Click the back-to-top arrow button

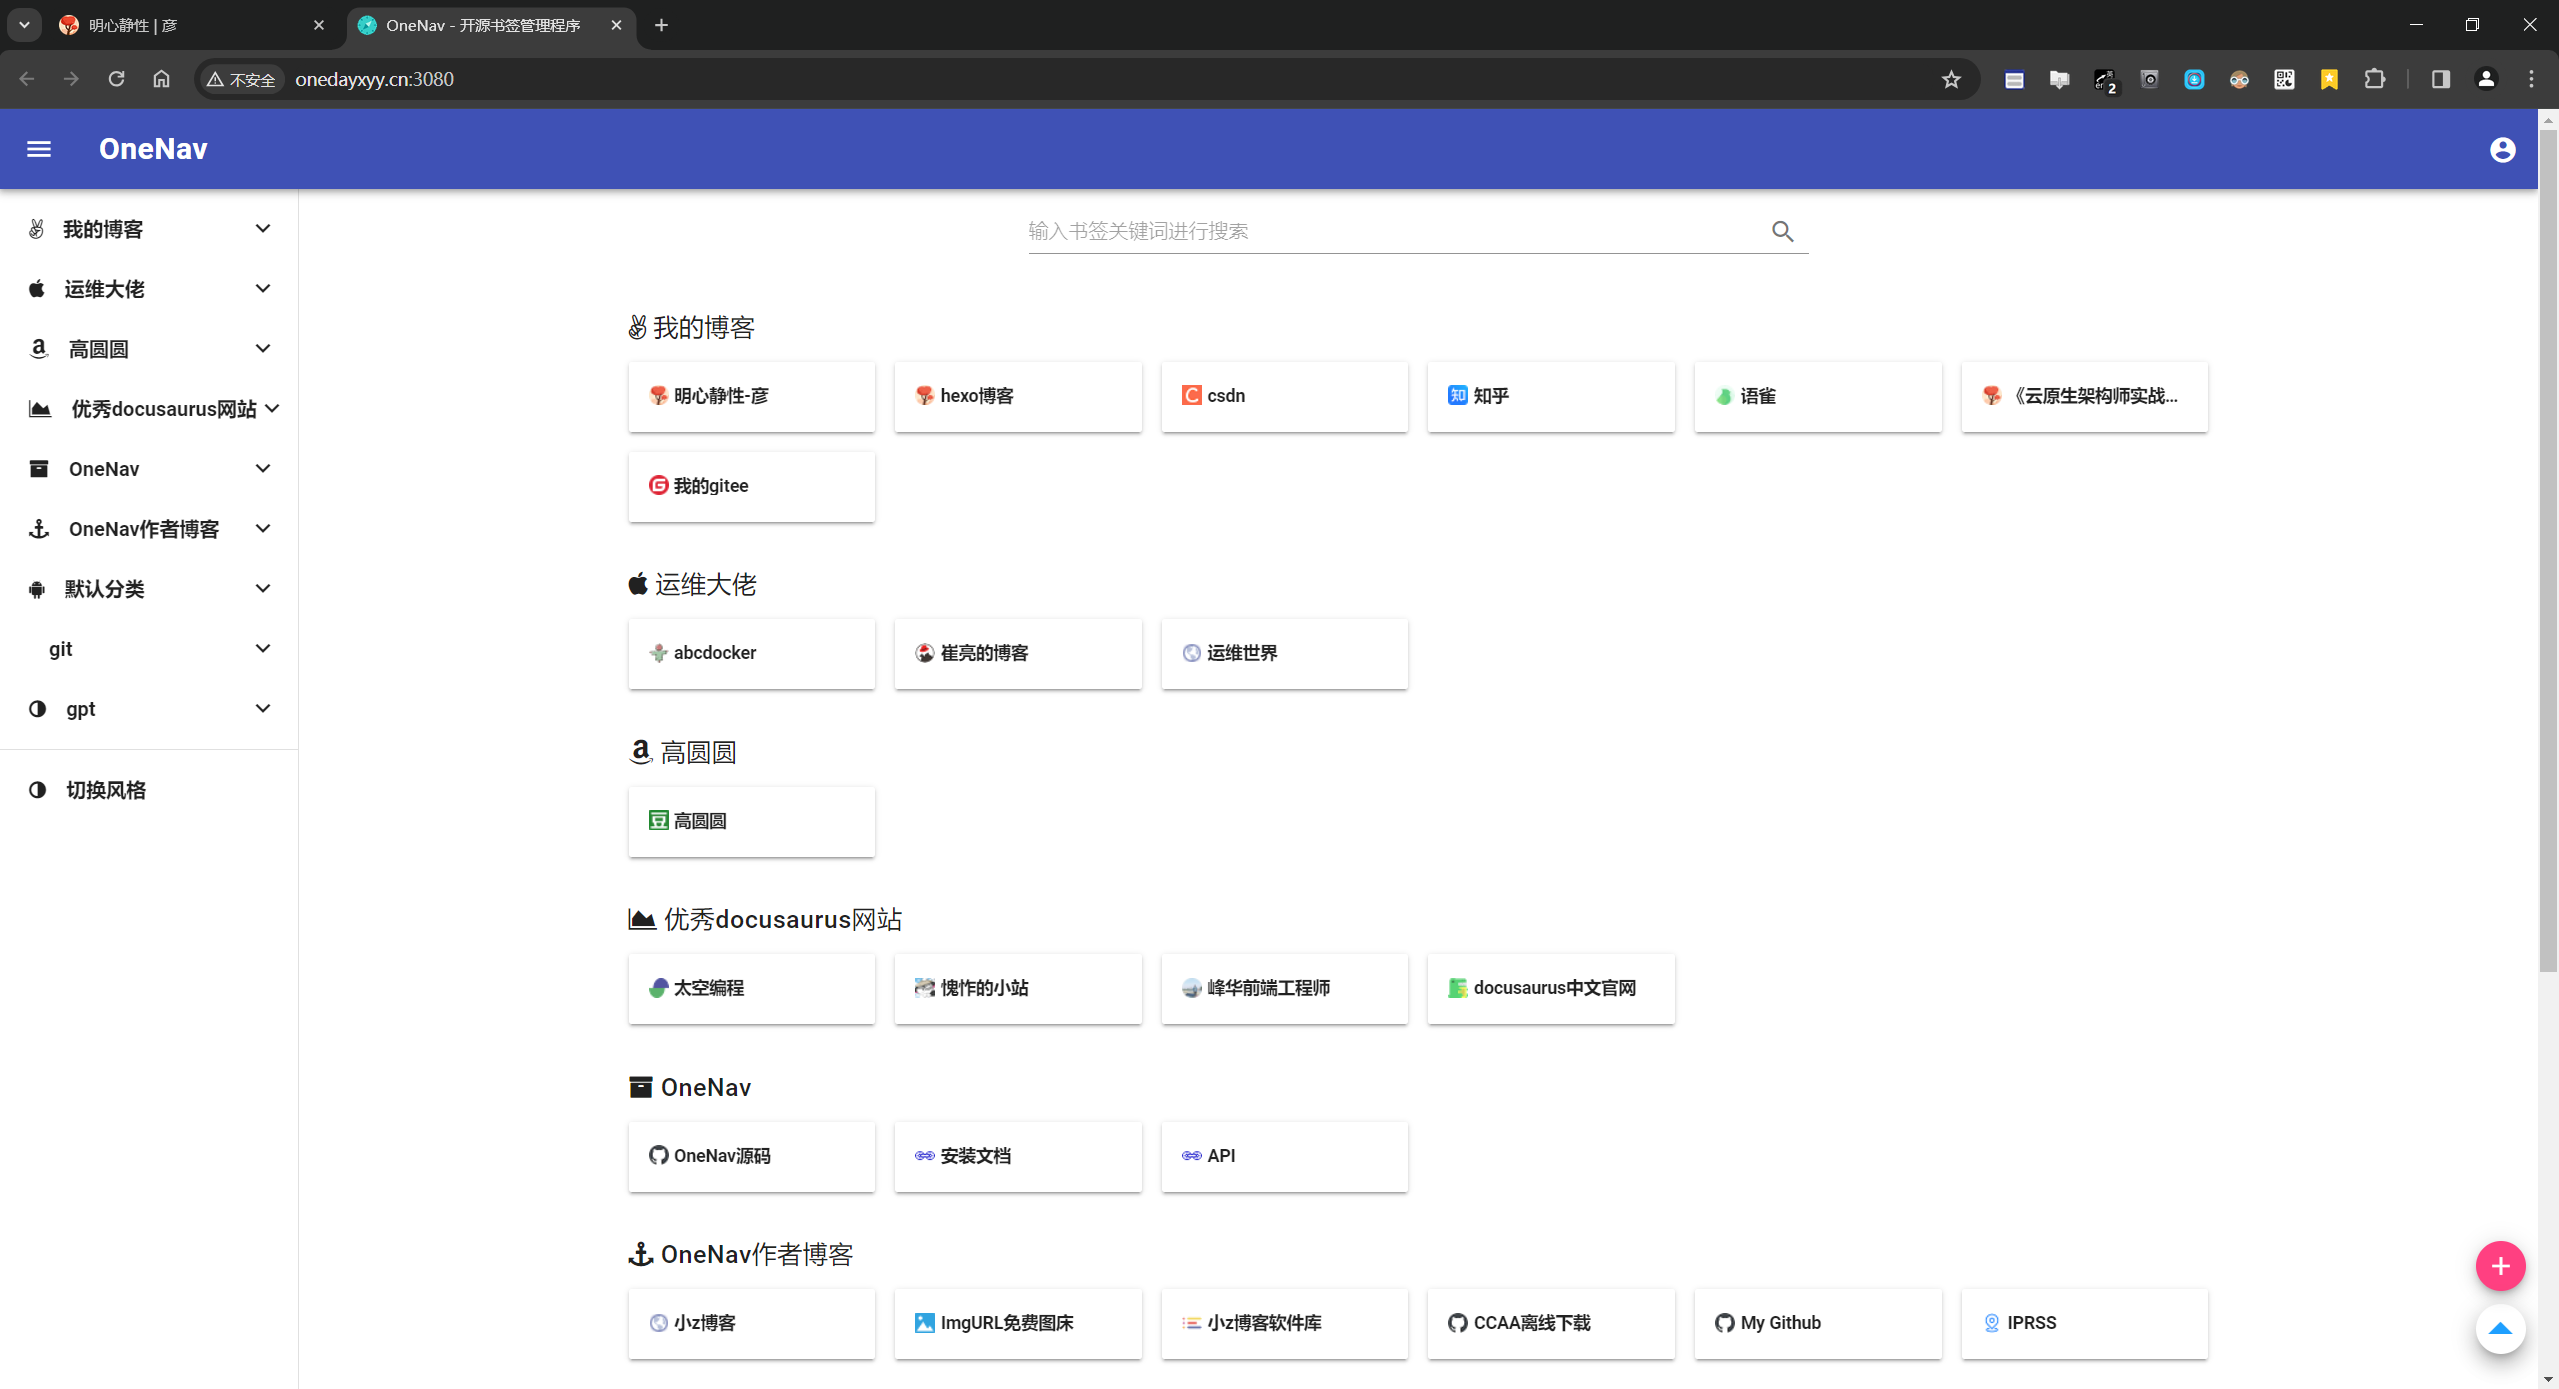pos(2500,1330)
